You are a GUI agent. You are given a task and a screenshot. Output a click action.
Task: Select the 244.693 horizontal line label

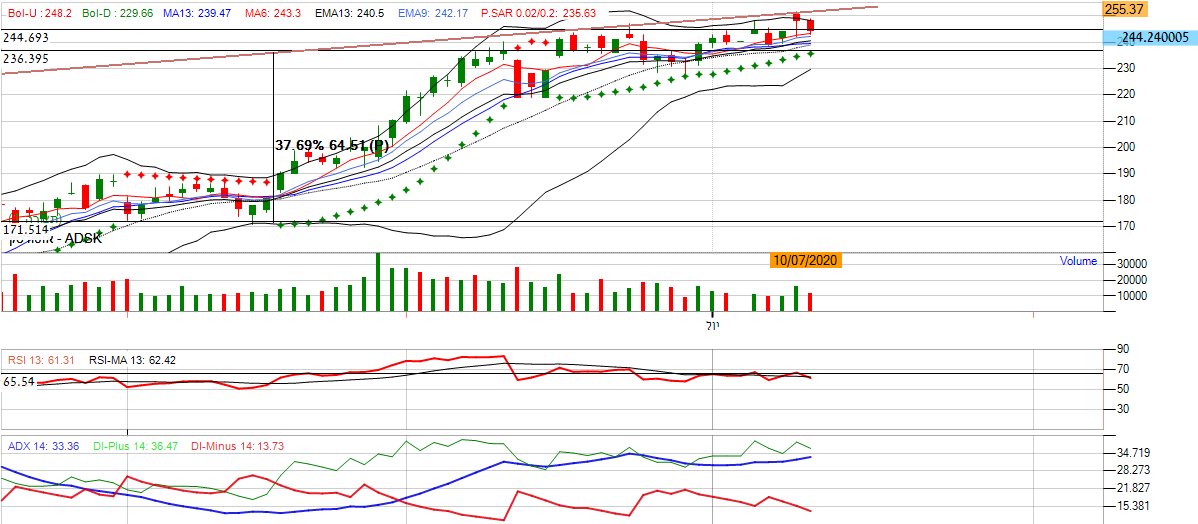tap(26, 37)
